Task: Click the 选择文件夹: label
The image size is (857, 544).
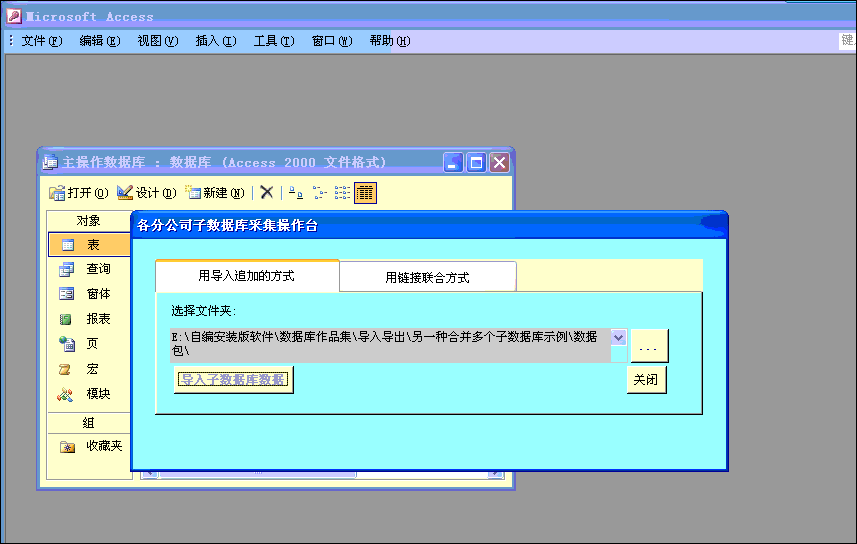Action: coord(204,311)
